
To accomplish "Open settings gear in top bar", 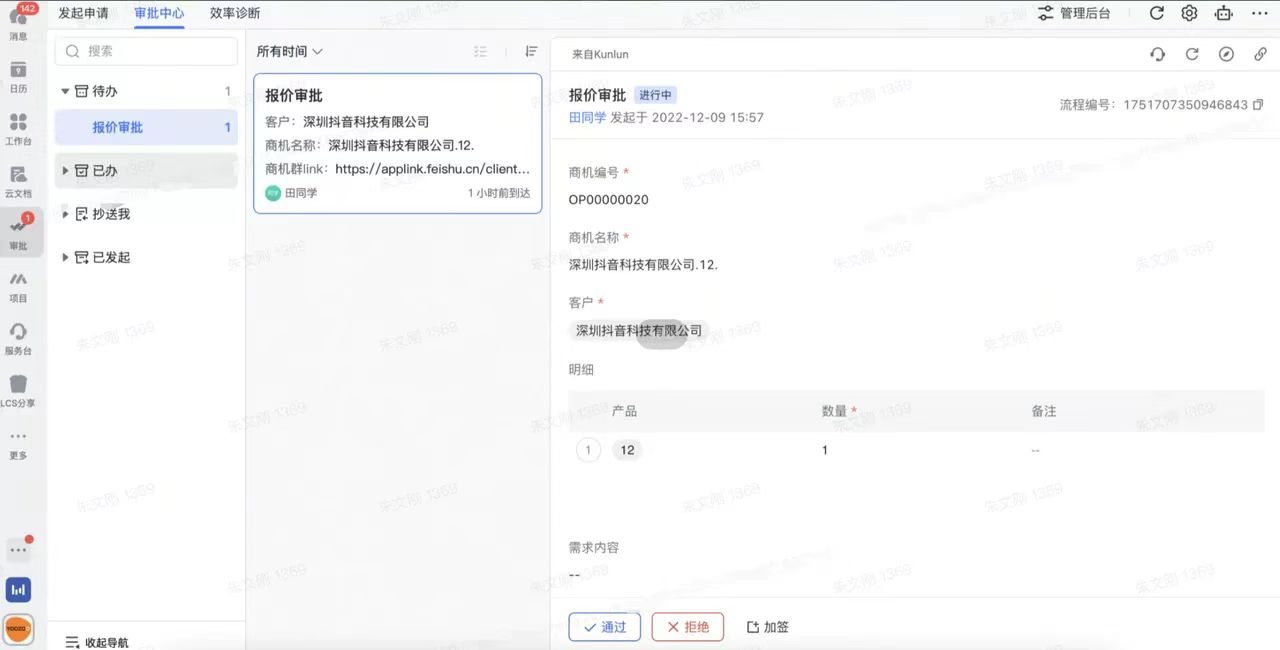I will (1189, 13).
